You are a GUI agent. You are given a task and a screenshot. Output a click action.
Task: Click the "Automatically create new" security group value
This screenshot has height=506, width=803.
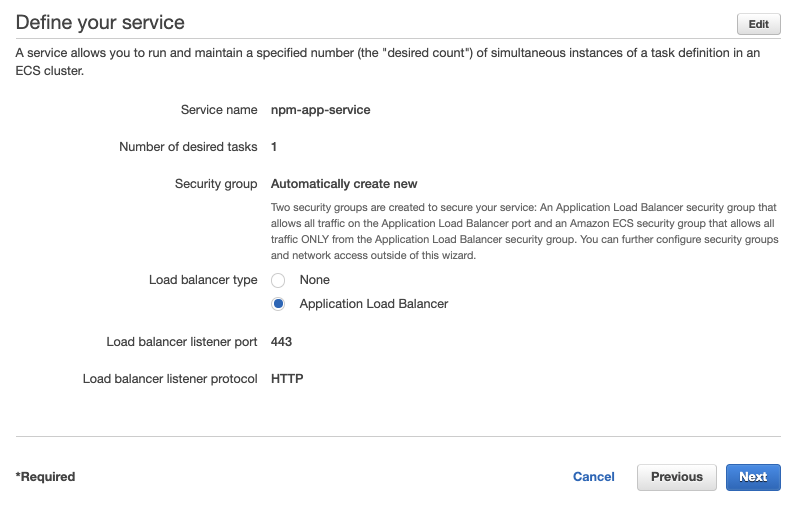[344, 184]
